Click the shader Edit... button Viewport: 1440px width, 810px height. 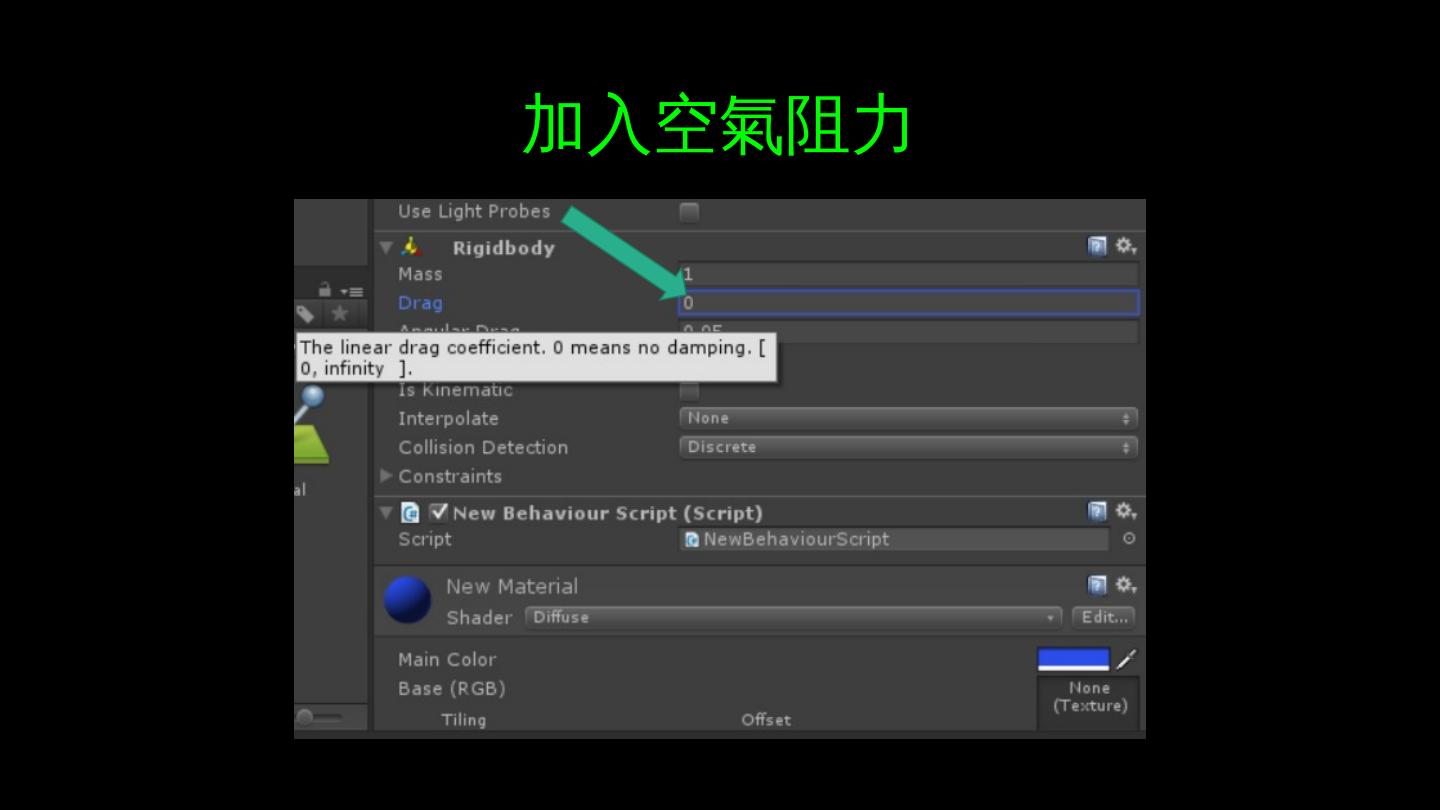click(1104, 617)
